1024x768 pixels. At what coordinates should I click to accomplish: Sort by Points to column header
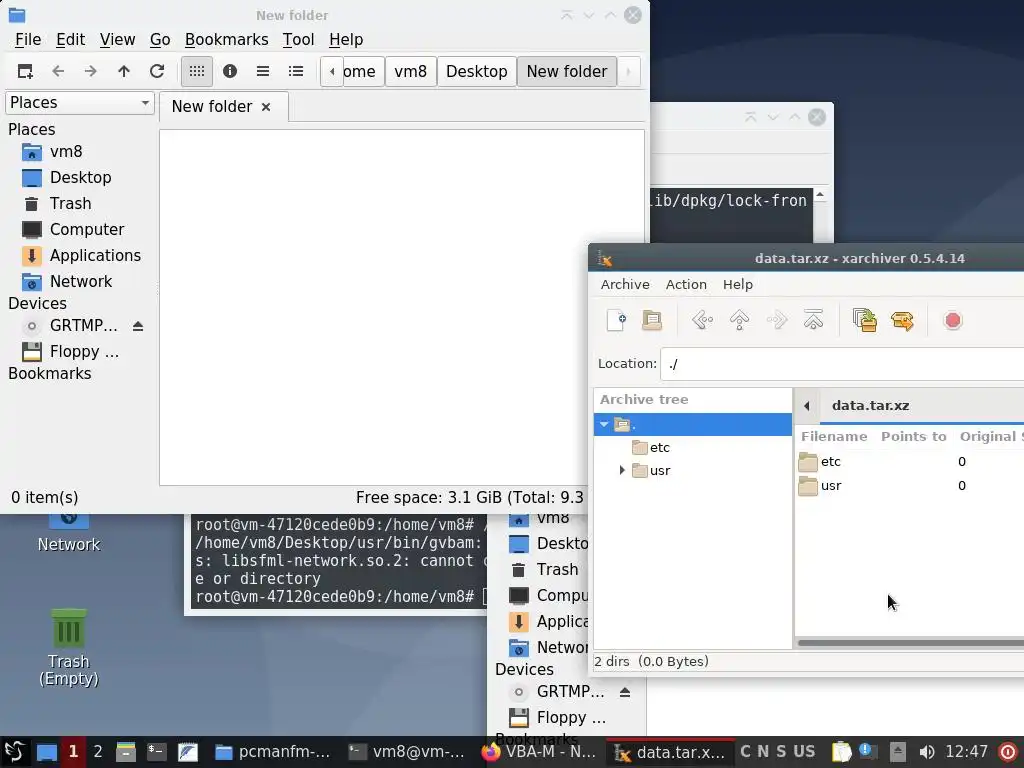[914, 436]
